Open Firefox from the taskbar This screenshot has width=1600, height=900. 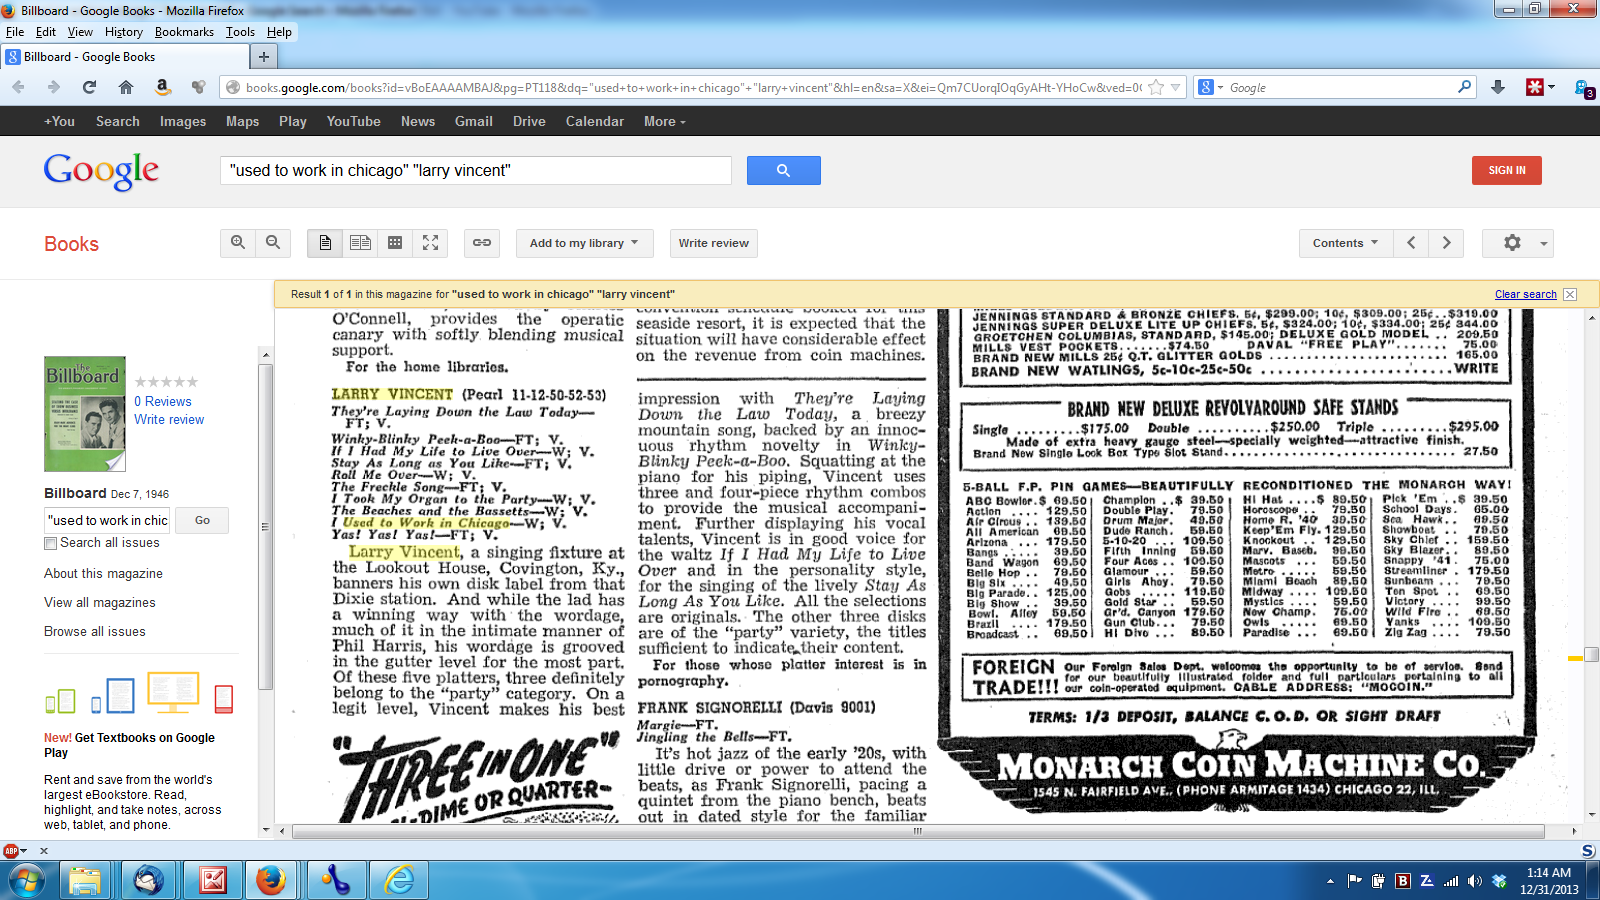(x=271, y=880)
